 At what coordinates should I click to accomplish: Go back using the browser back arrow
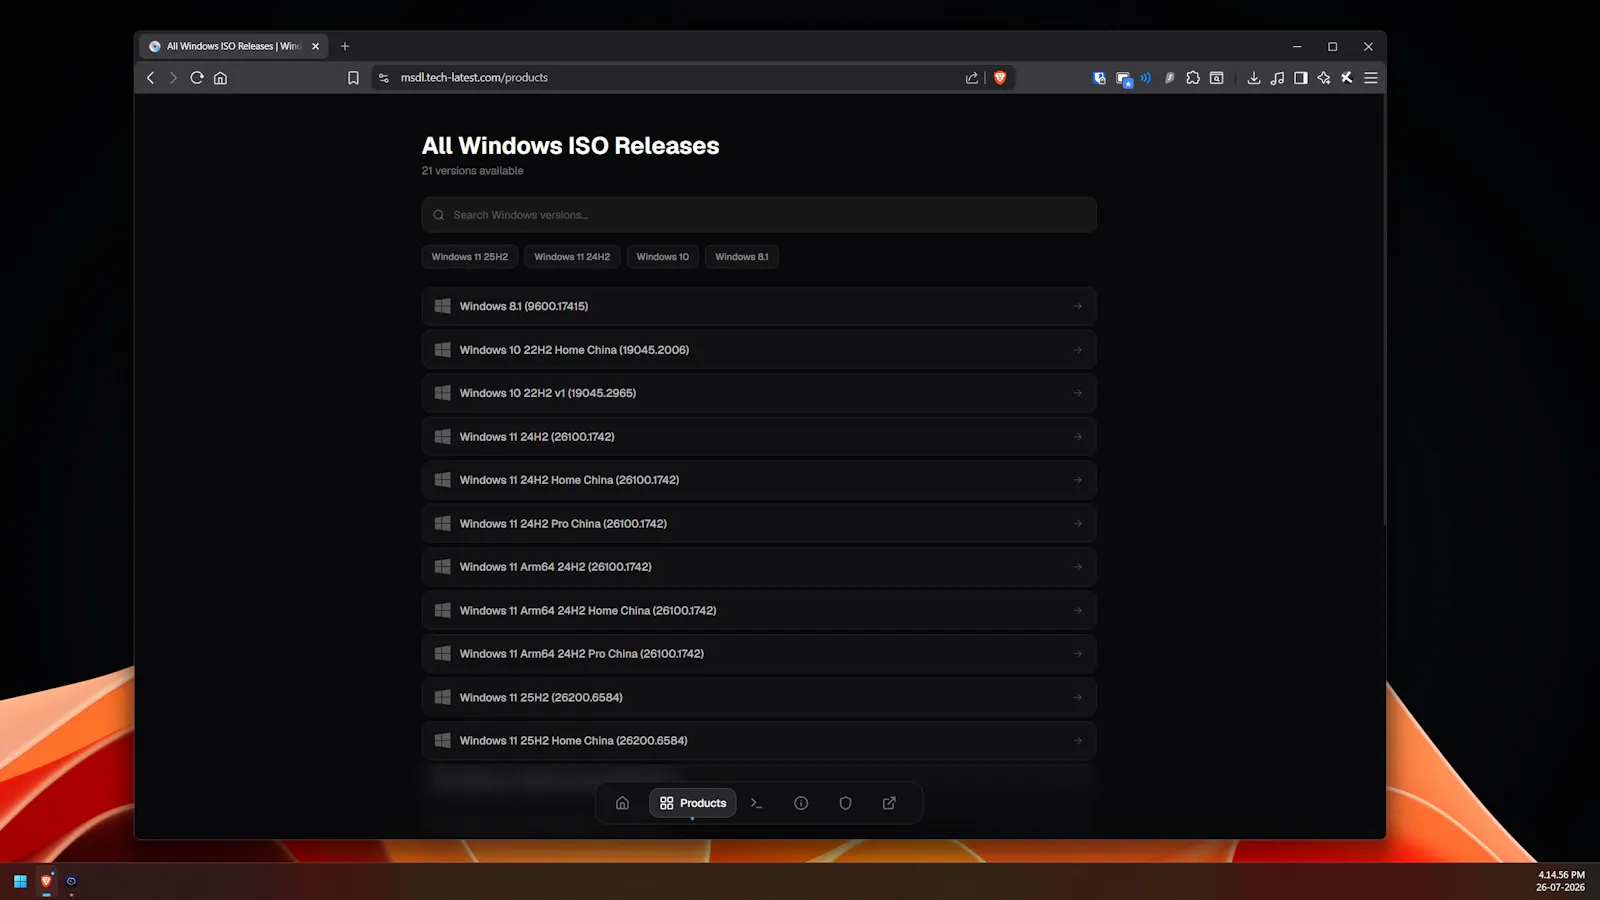tap(150, 77)
